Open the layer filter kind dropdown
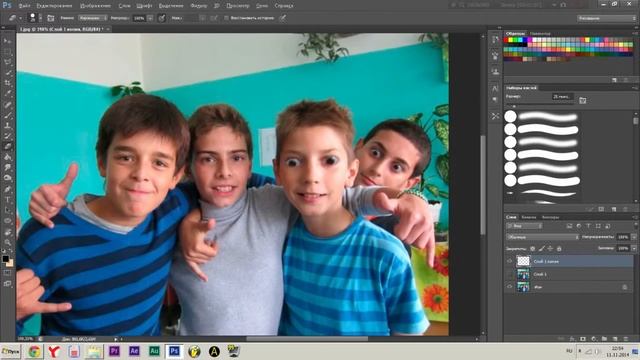This screenshot has height=360, width=640. tap(524, 226)
